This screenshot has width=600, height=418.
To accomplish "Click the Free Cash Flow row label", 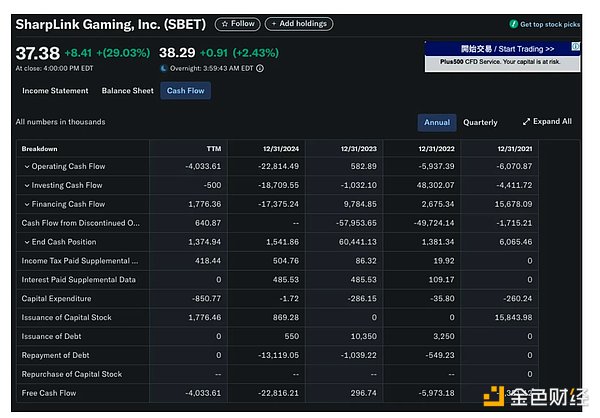I will point(49,393).
